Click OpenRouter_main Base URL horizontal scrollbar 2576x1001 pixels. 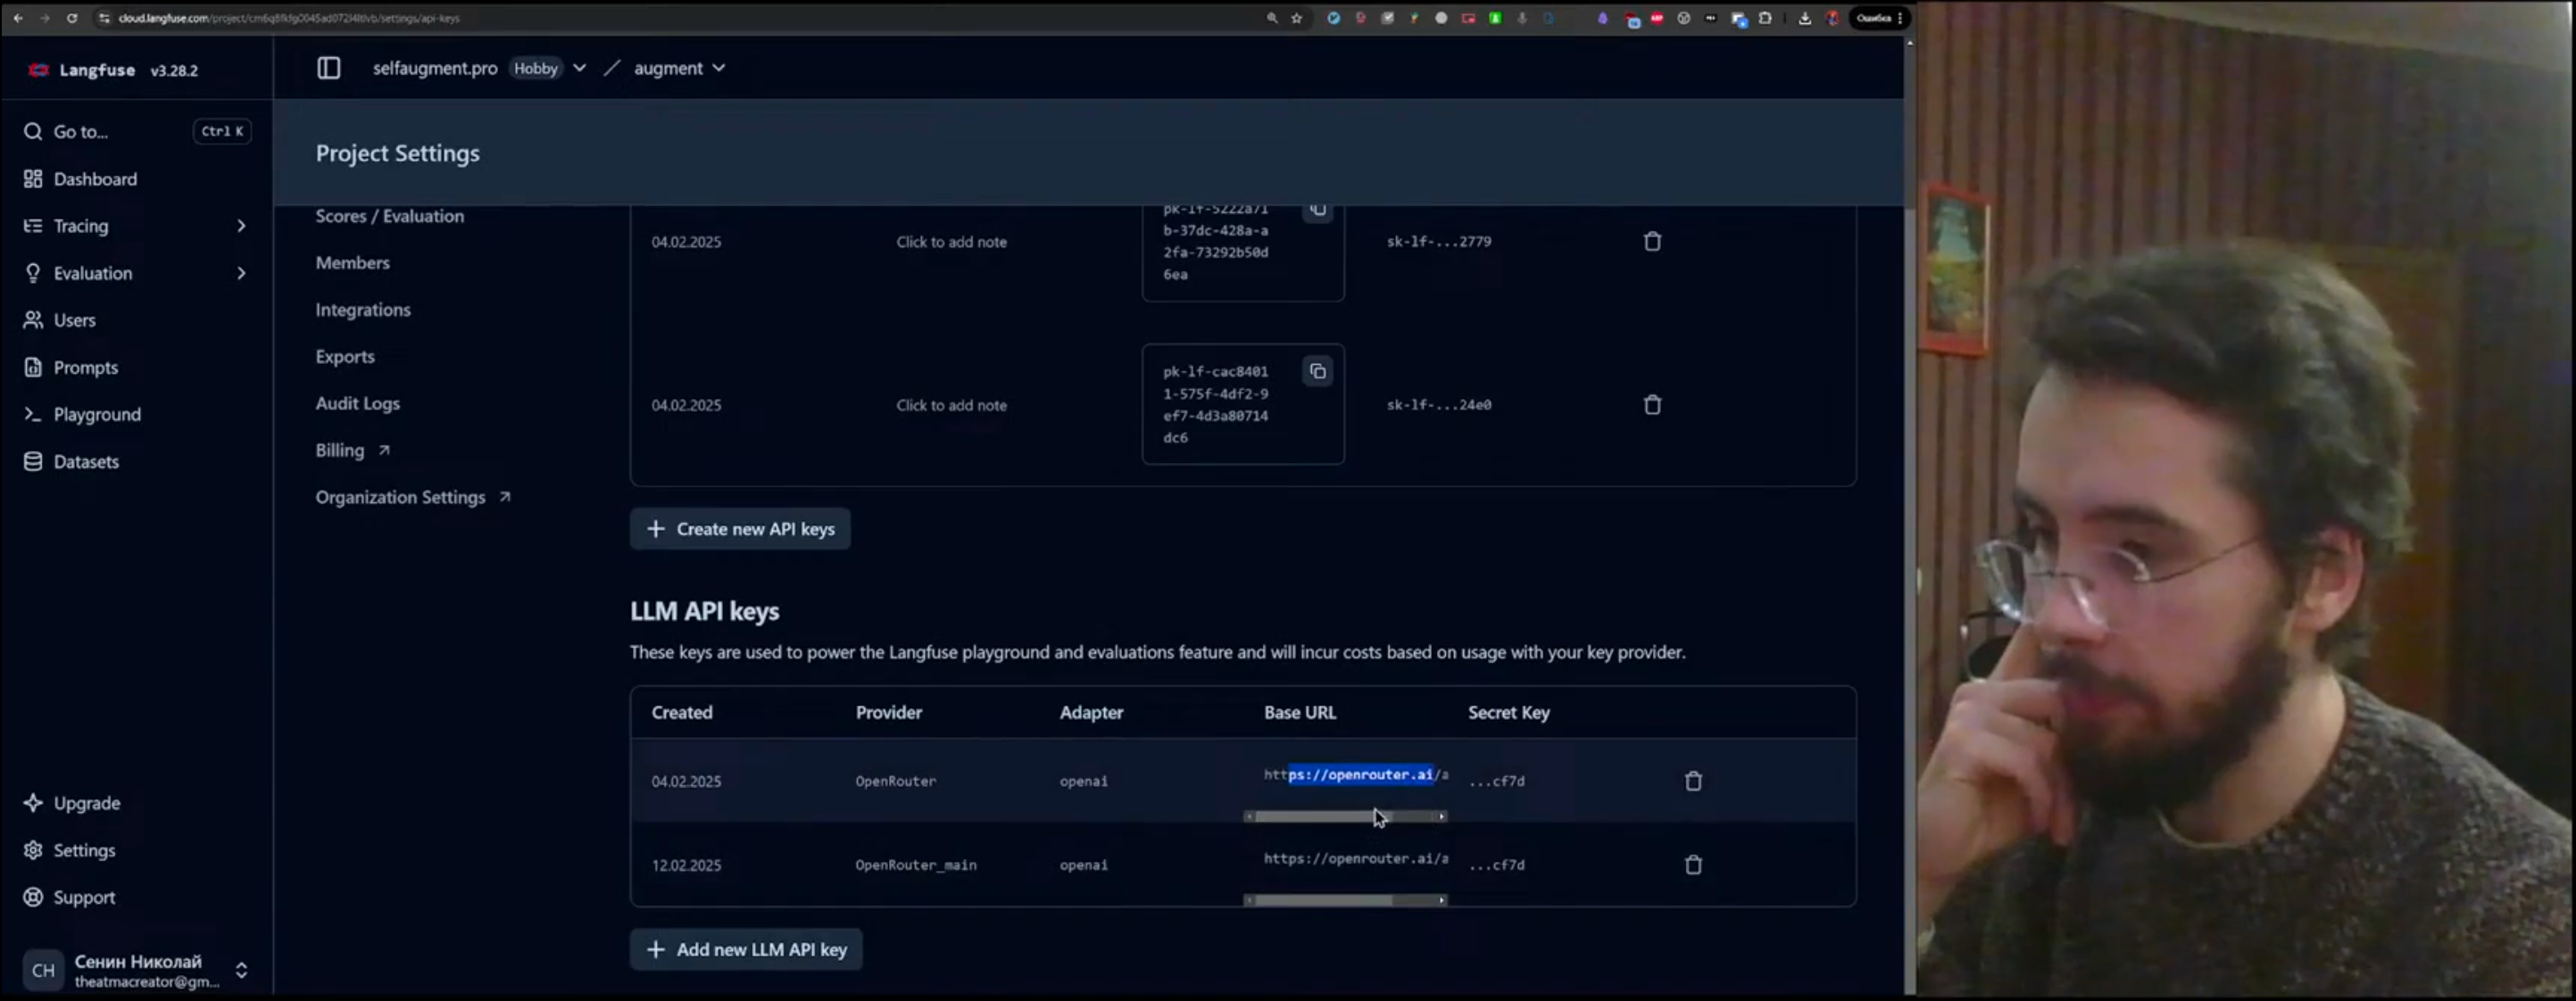pyautogui.click(x=1322, y=900)
